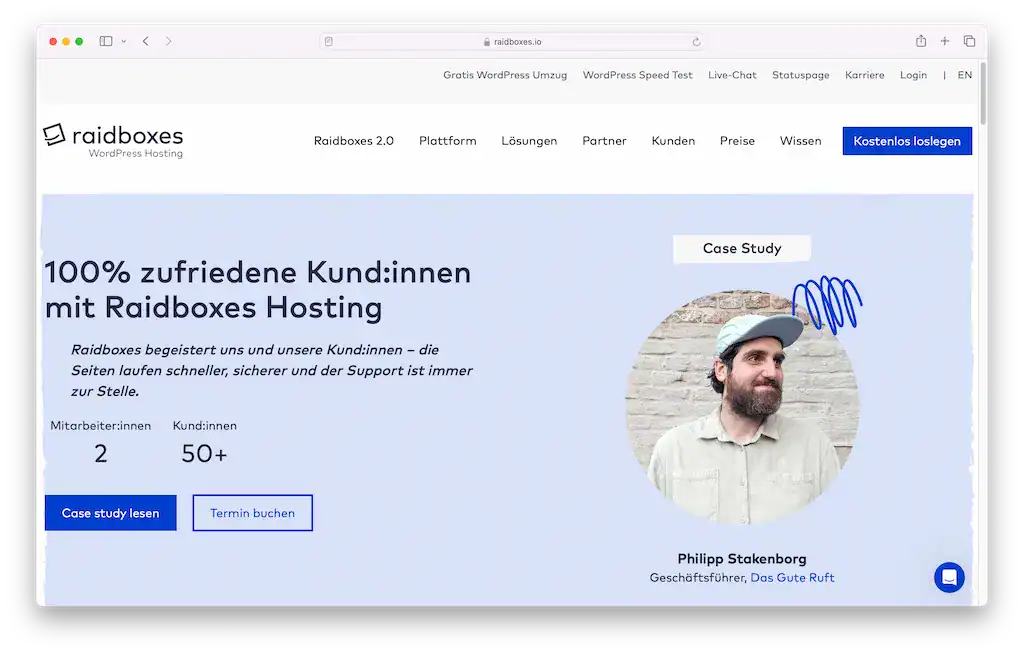1024x654 pixels.
Task: Open the reader view icon in address bar
Action: [x=328, y=42]
